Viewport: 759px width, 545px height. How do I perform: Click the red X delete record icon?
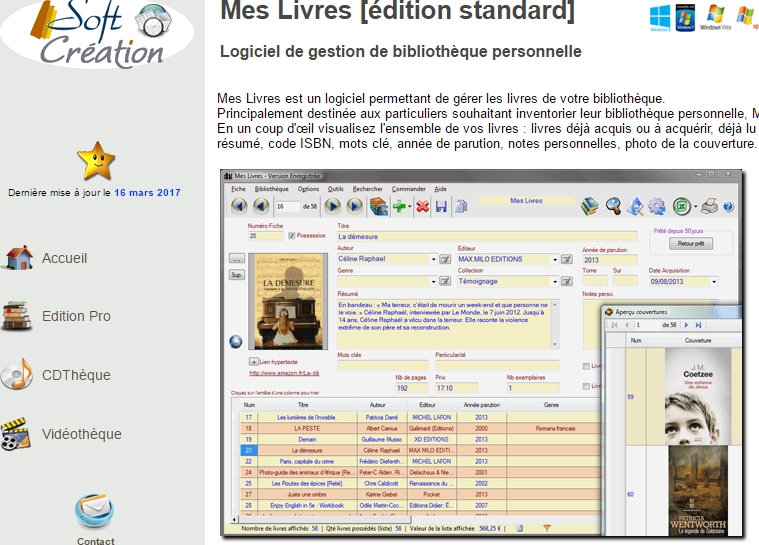pyautogui.click(x=422, y=207)
